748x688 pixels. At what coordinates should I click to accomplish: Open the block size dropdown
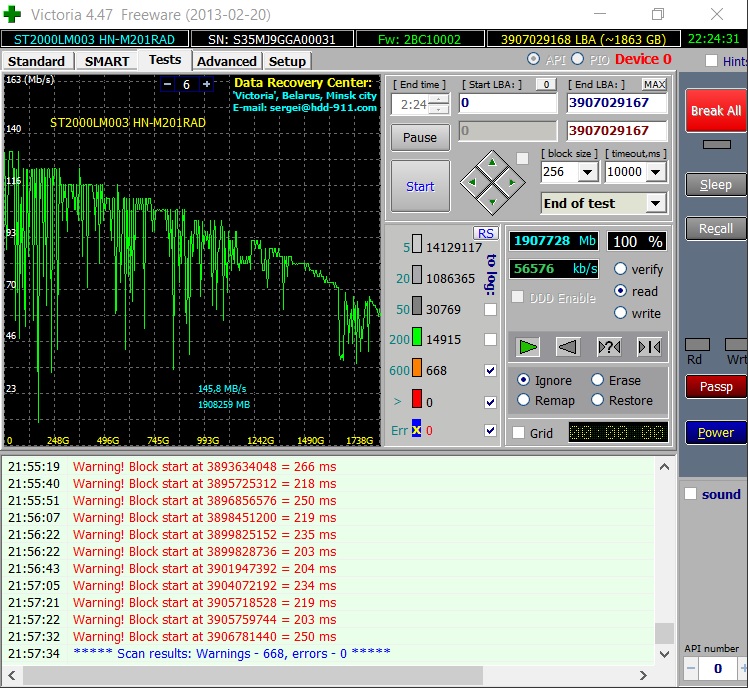coord(588,172)
